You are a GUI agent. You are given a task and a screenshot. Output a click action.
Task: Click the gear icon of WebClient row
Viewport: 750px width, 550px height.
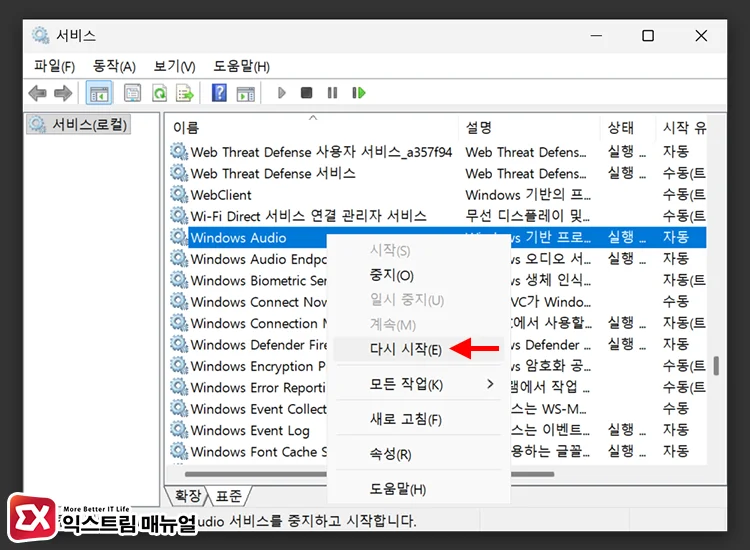coord(179,194)
